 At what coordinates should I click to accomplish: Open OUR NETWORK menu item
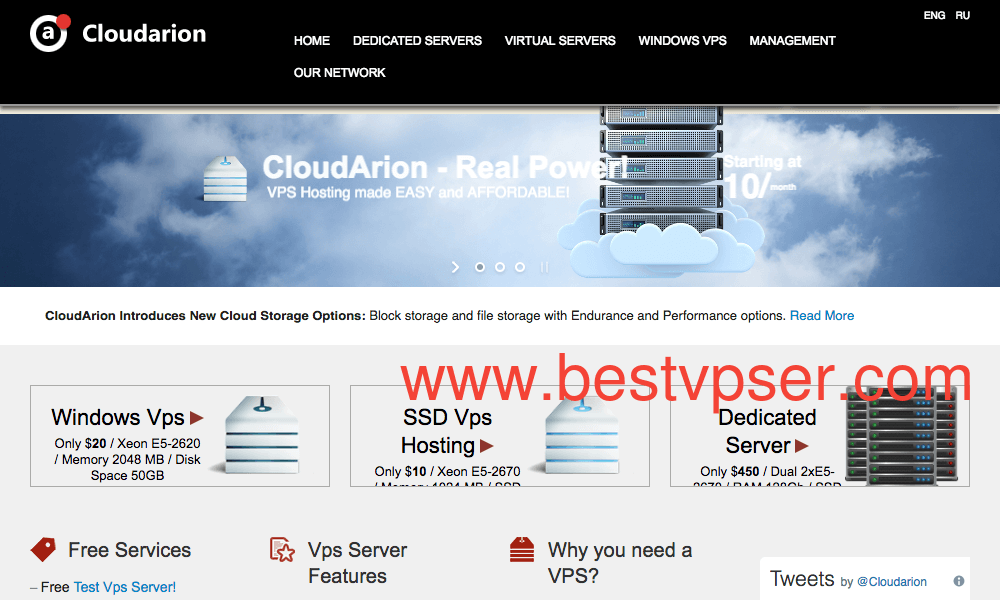[339, 73]
